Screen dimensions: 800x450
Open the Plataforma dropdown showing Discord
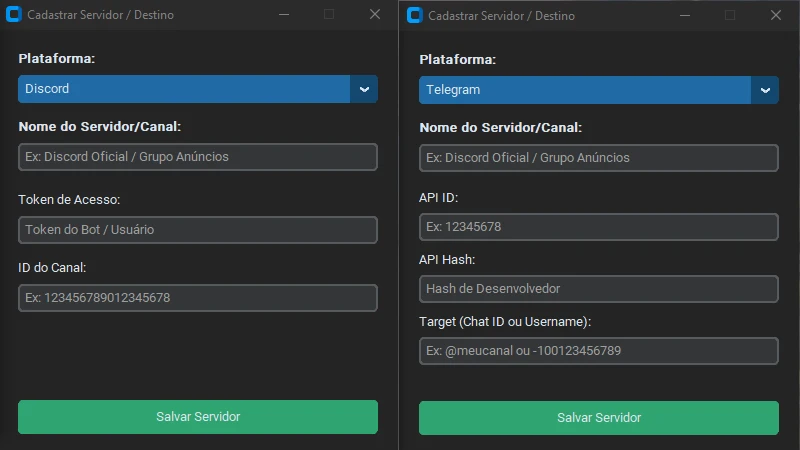pos(197,89)
